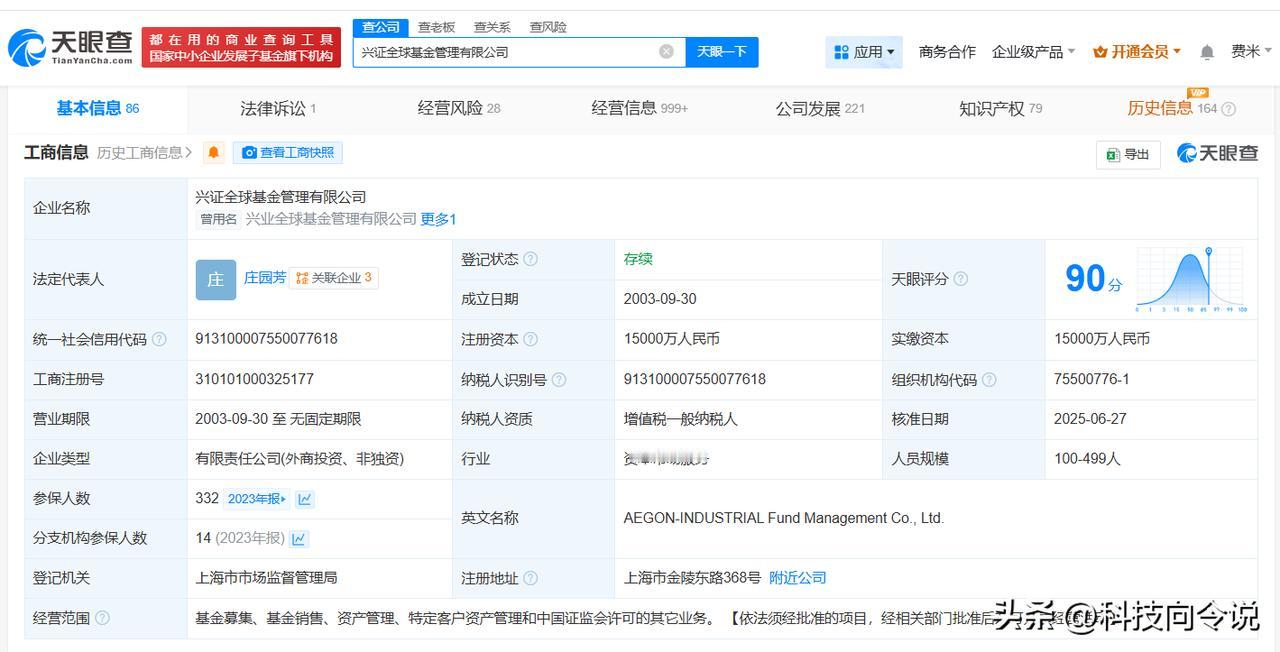Expand 更多1 former names

pyautogui.click(x=438, y=219)
